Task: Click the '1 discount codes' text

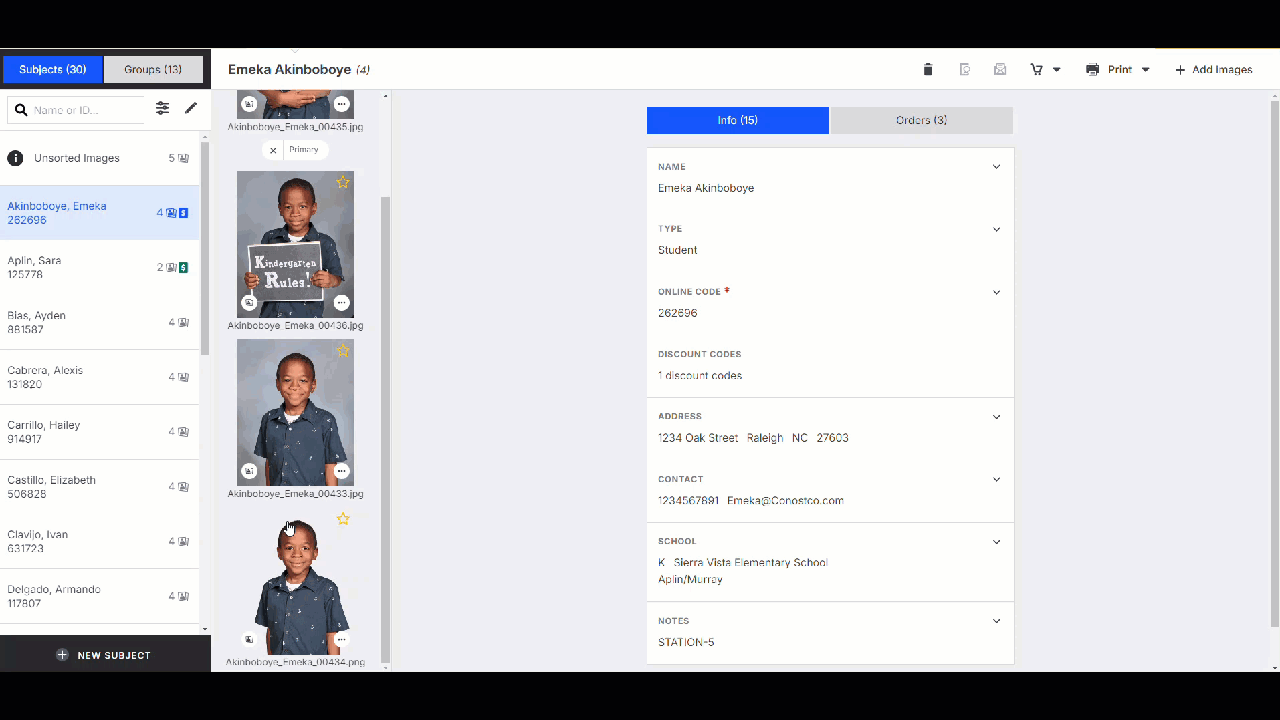Action: (700, 376)
